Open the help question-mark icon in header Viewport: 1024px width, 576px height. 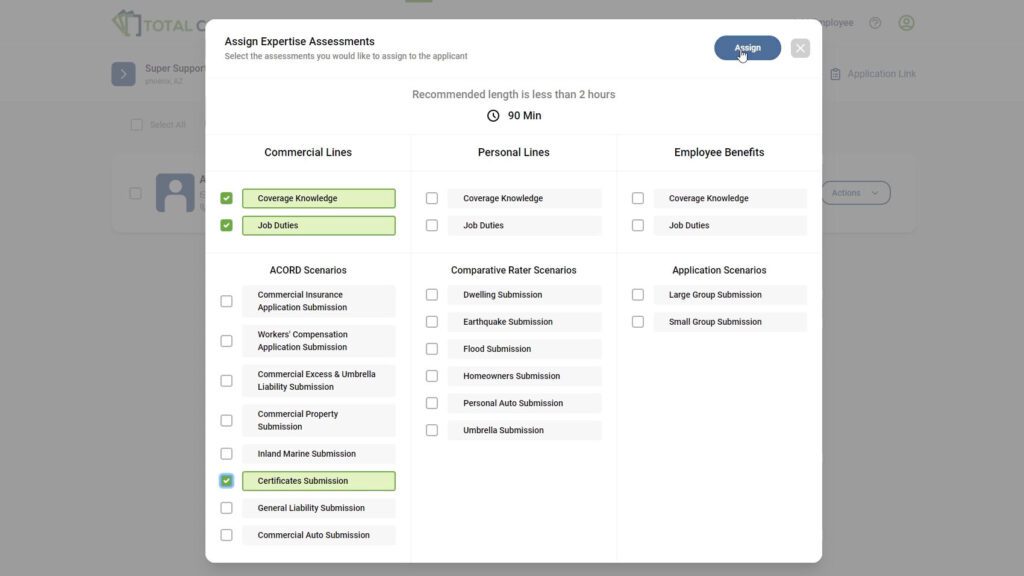click(x=876, y=22)
